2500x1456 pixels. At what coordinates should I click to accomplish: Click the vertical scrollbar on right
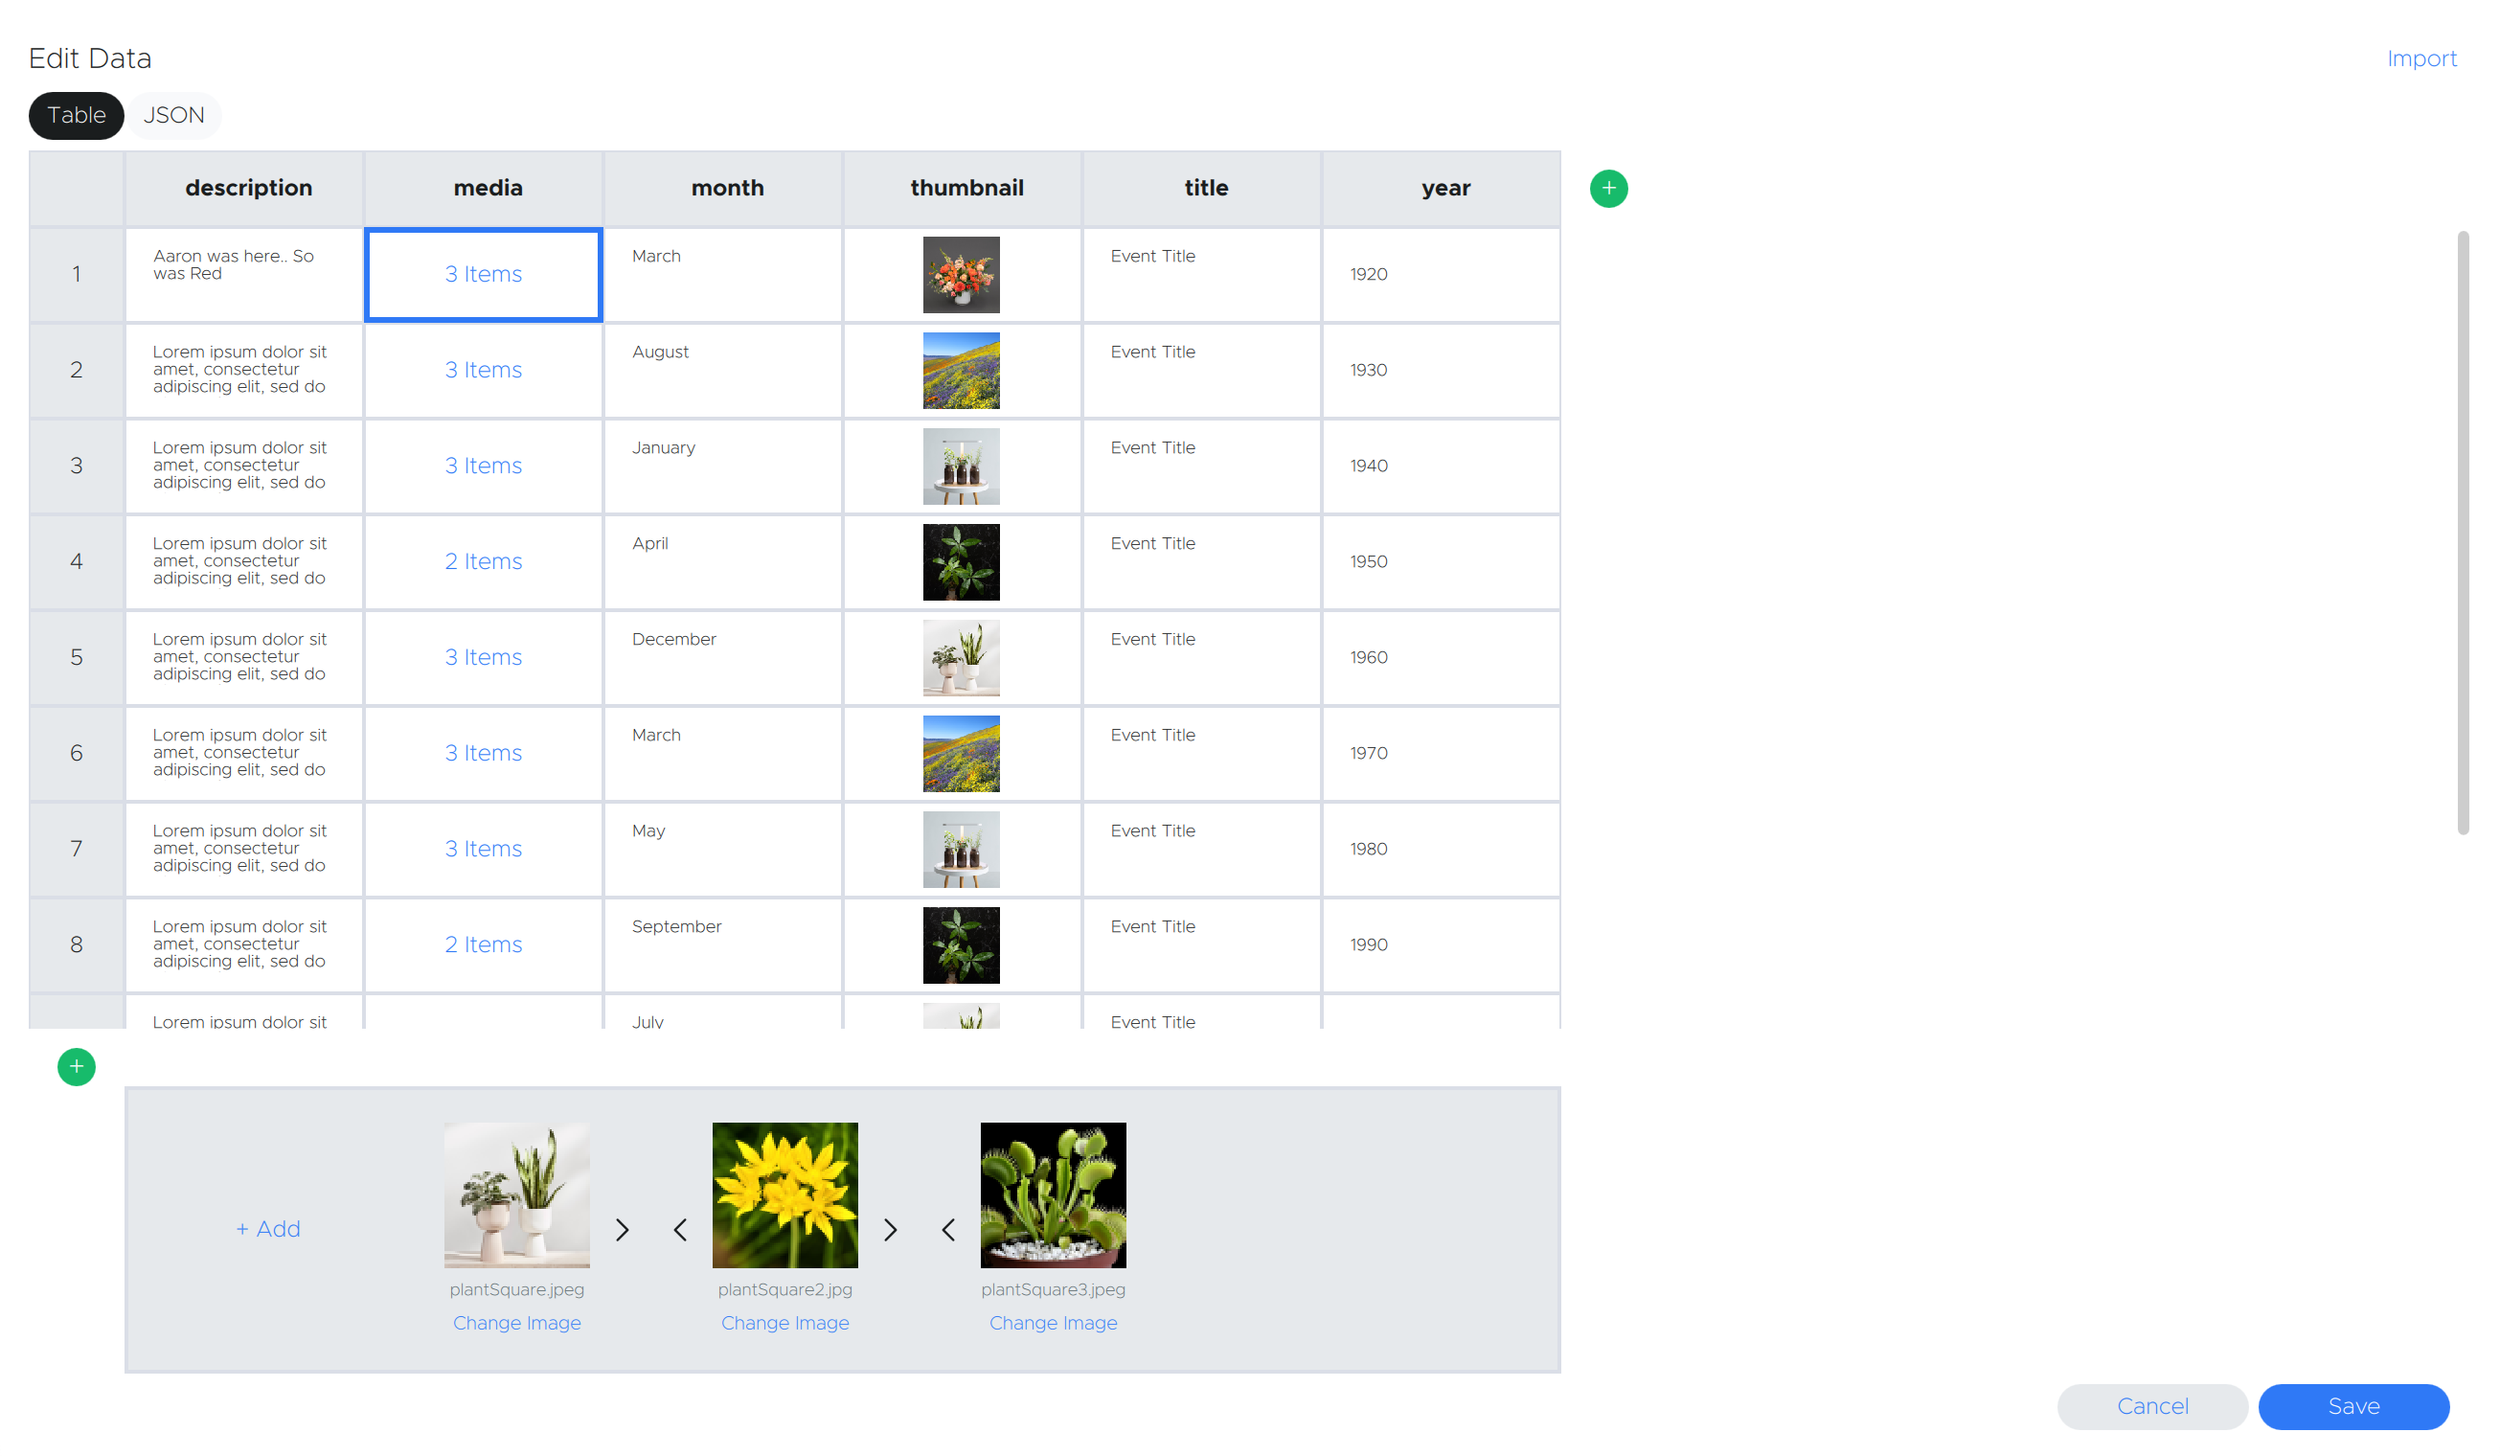2462,532
